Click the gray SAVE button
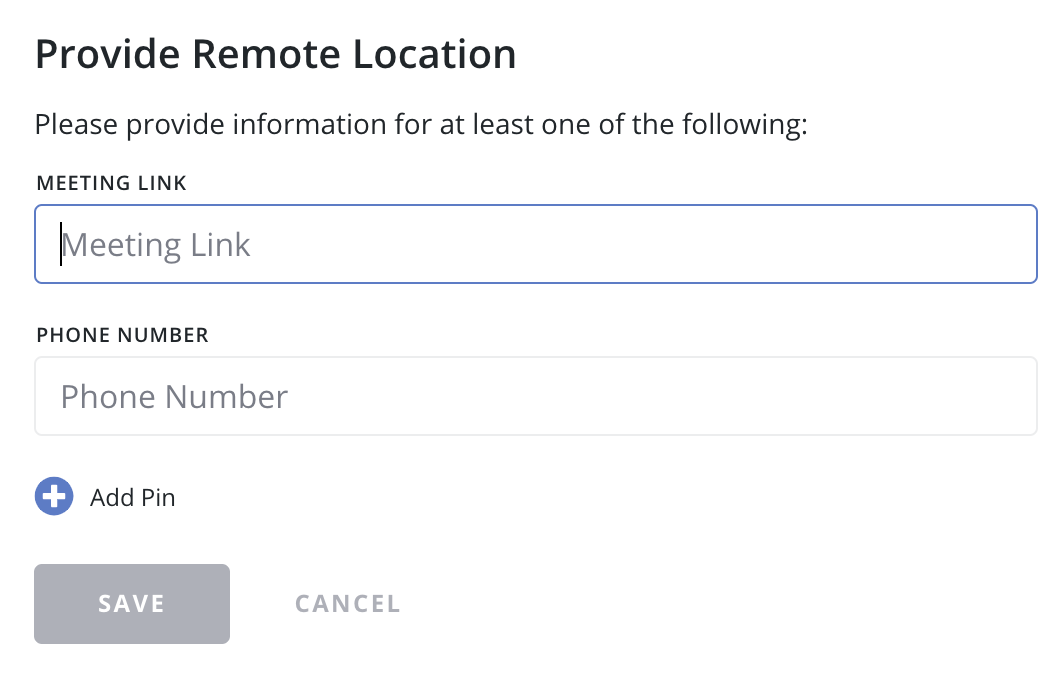Screen dimensions: 1060x684 132,604
